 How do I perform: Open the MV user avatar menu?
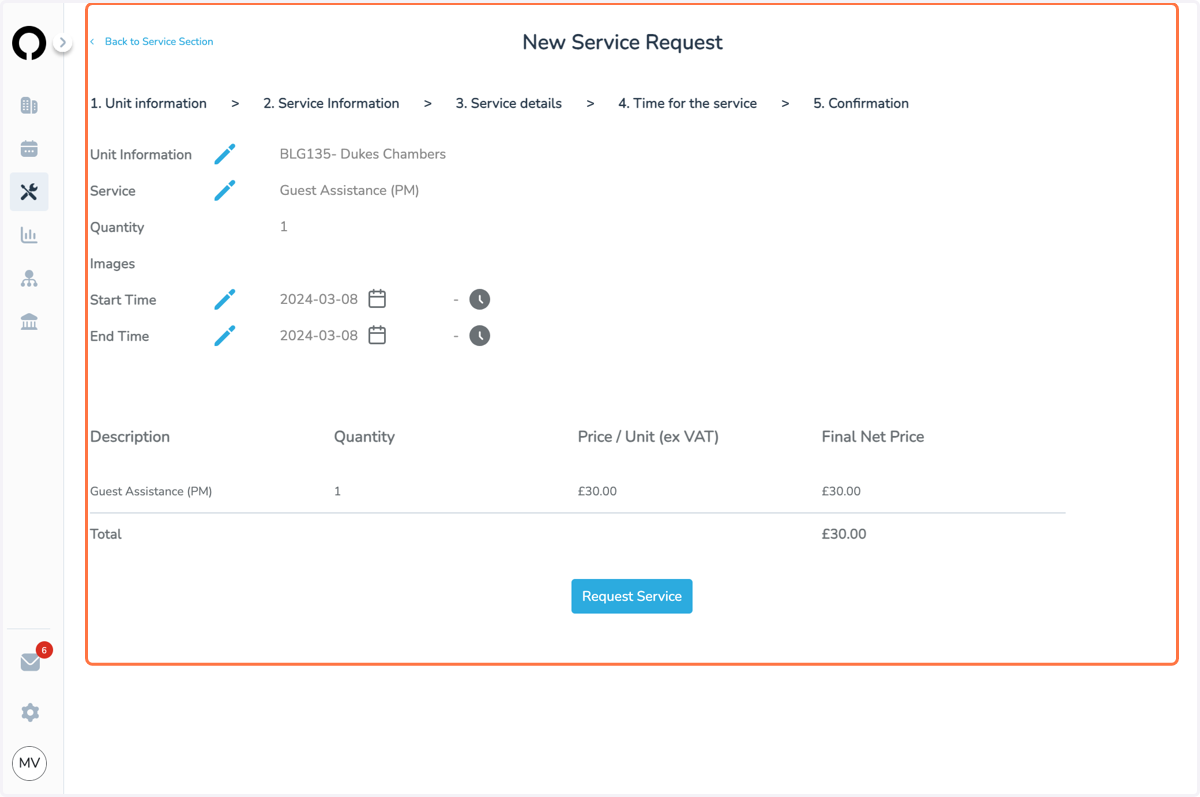tap(30, 763)
